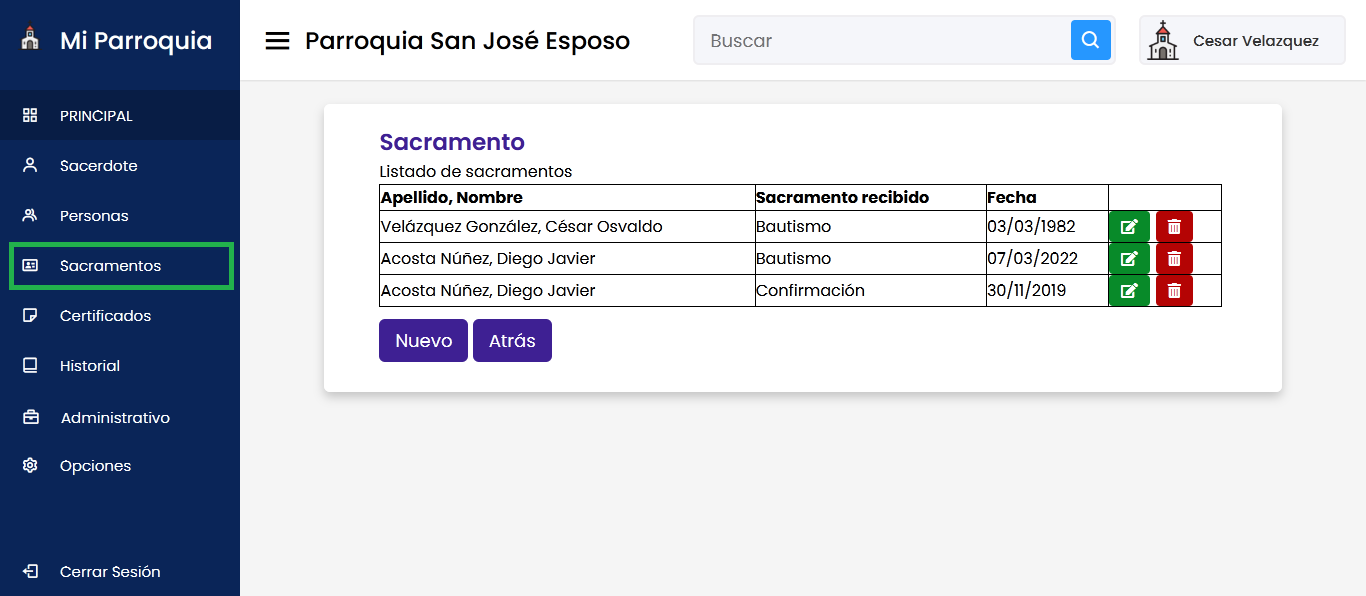Focus the Buscar search field
This screenshot has width=1366, height=596.
[882, 41]
